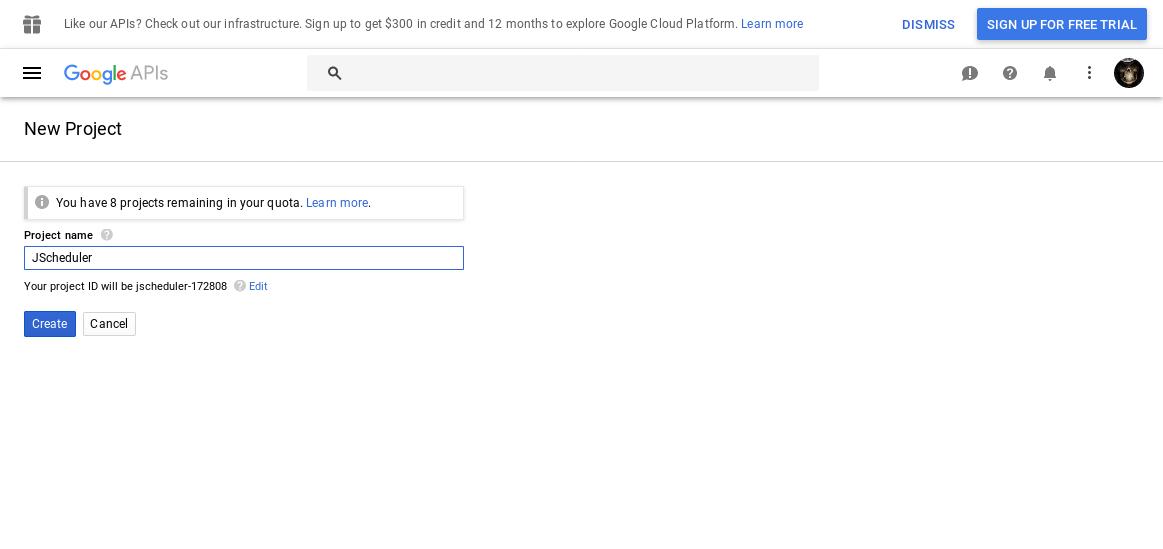Screen dimensions: 1163x549
Task: Click Sign Up For Free Trial
Action: click(1061, 24)
